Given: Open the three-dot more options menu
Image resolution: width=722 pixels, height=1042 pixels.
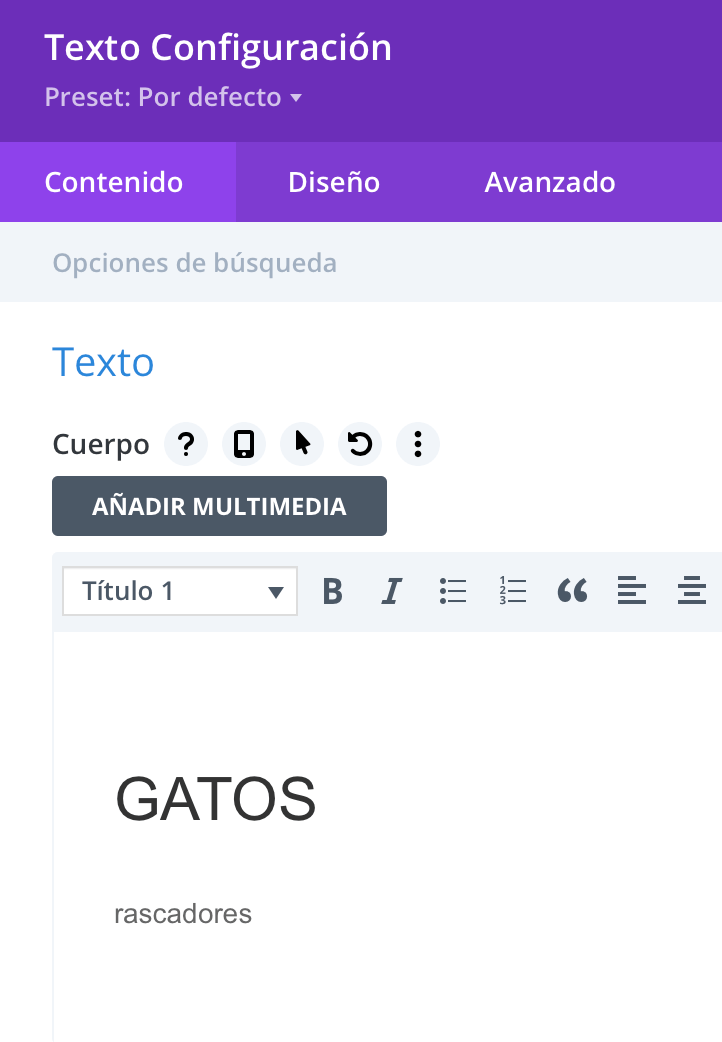Looking at the screenshot, I should click(x=418, y=444).
